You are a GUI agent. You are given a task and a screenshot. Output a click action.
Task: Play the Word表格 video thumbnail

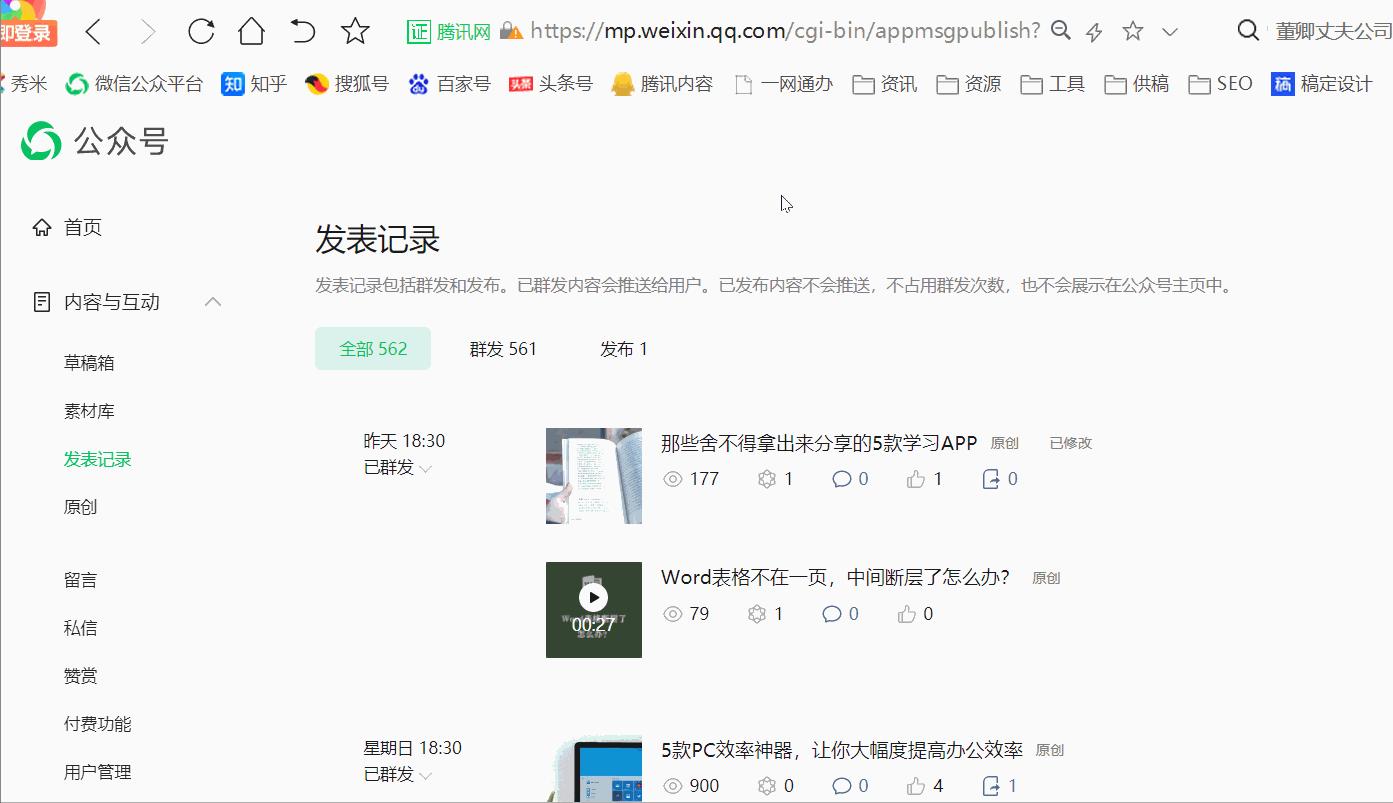(593, 597)
